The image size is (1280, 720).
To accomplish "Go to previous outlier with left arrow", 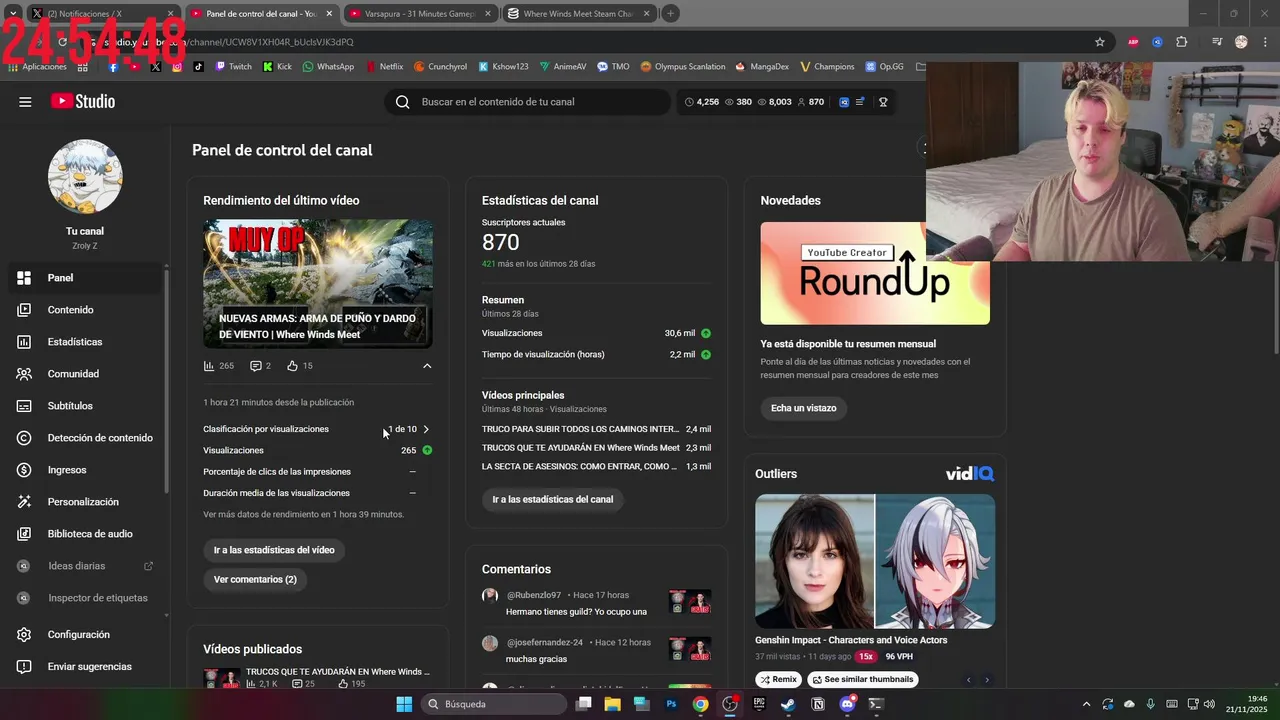I will 968,680.
